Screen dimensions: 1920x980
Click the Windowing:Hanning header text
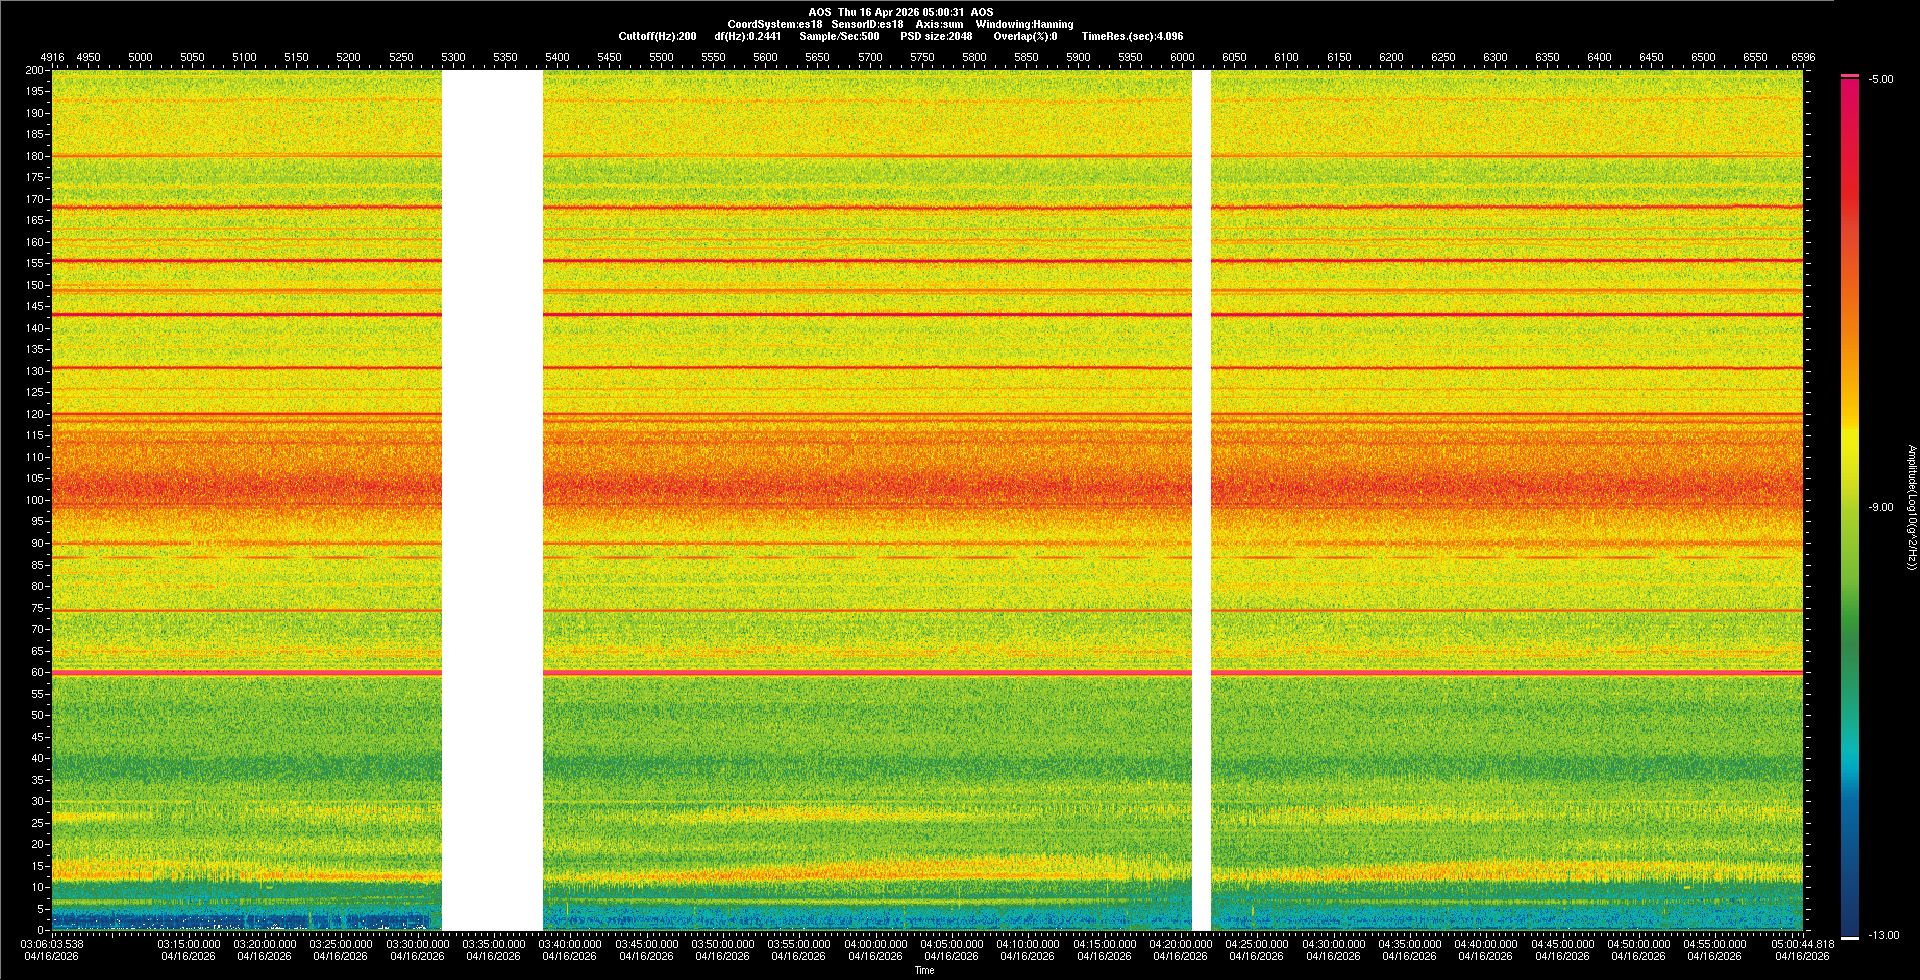(x=1024, y=24)
